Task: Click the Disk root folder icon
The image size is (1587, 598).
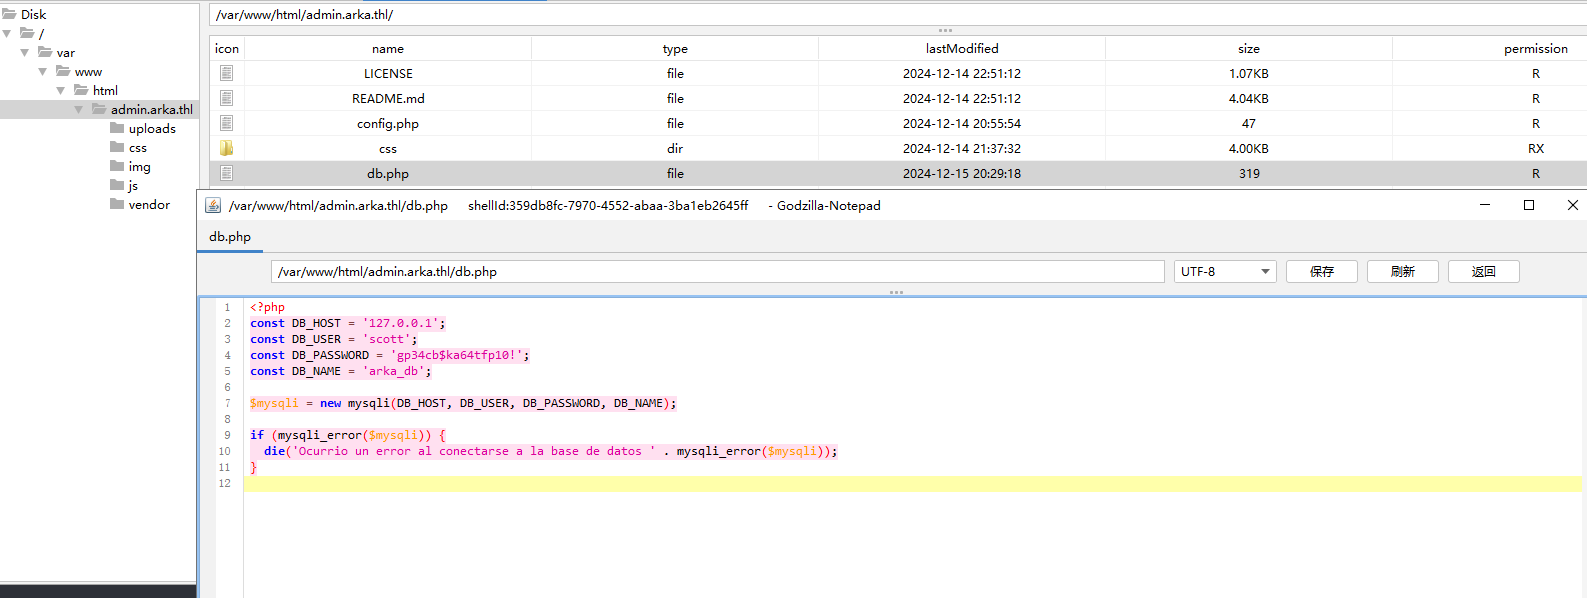Action: coord(9,14)
